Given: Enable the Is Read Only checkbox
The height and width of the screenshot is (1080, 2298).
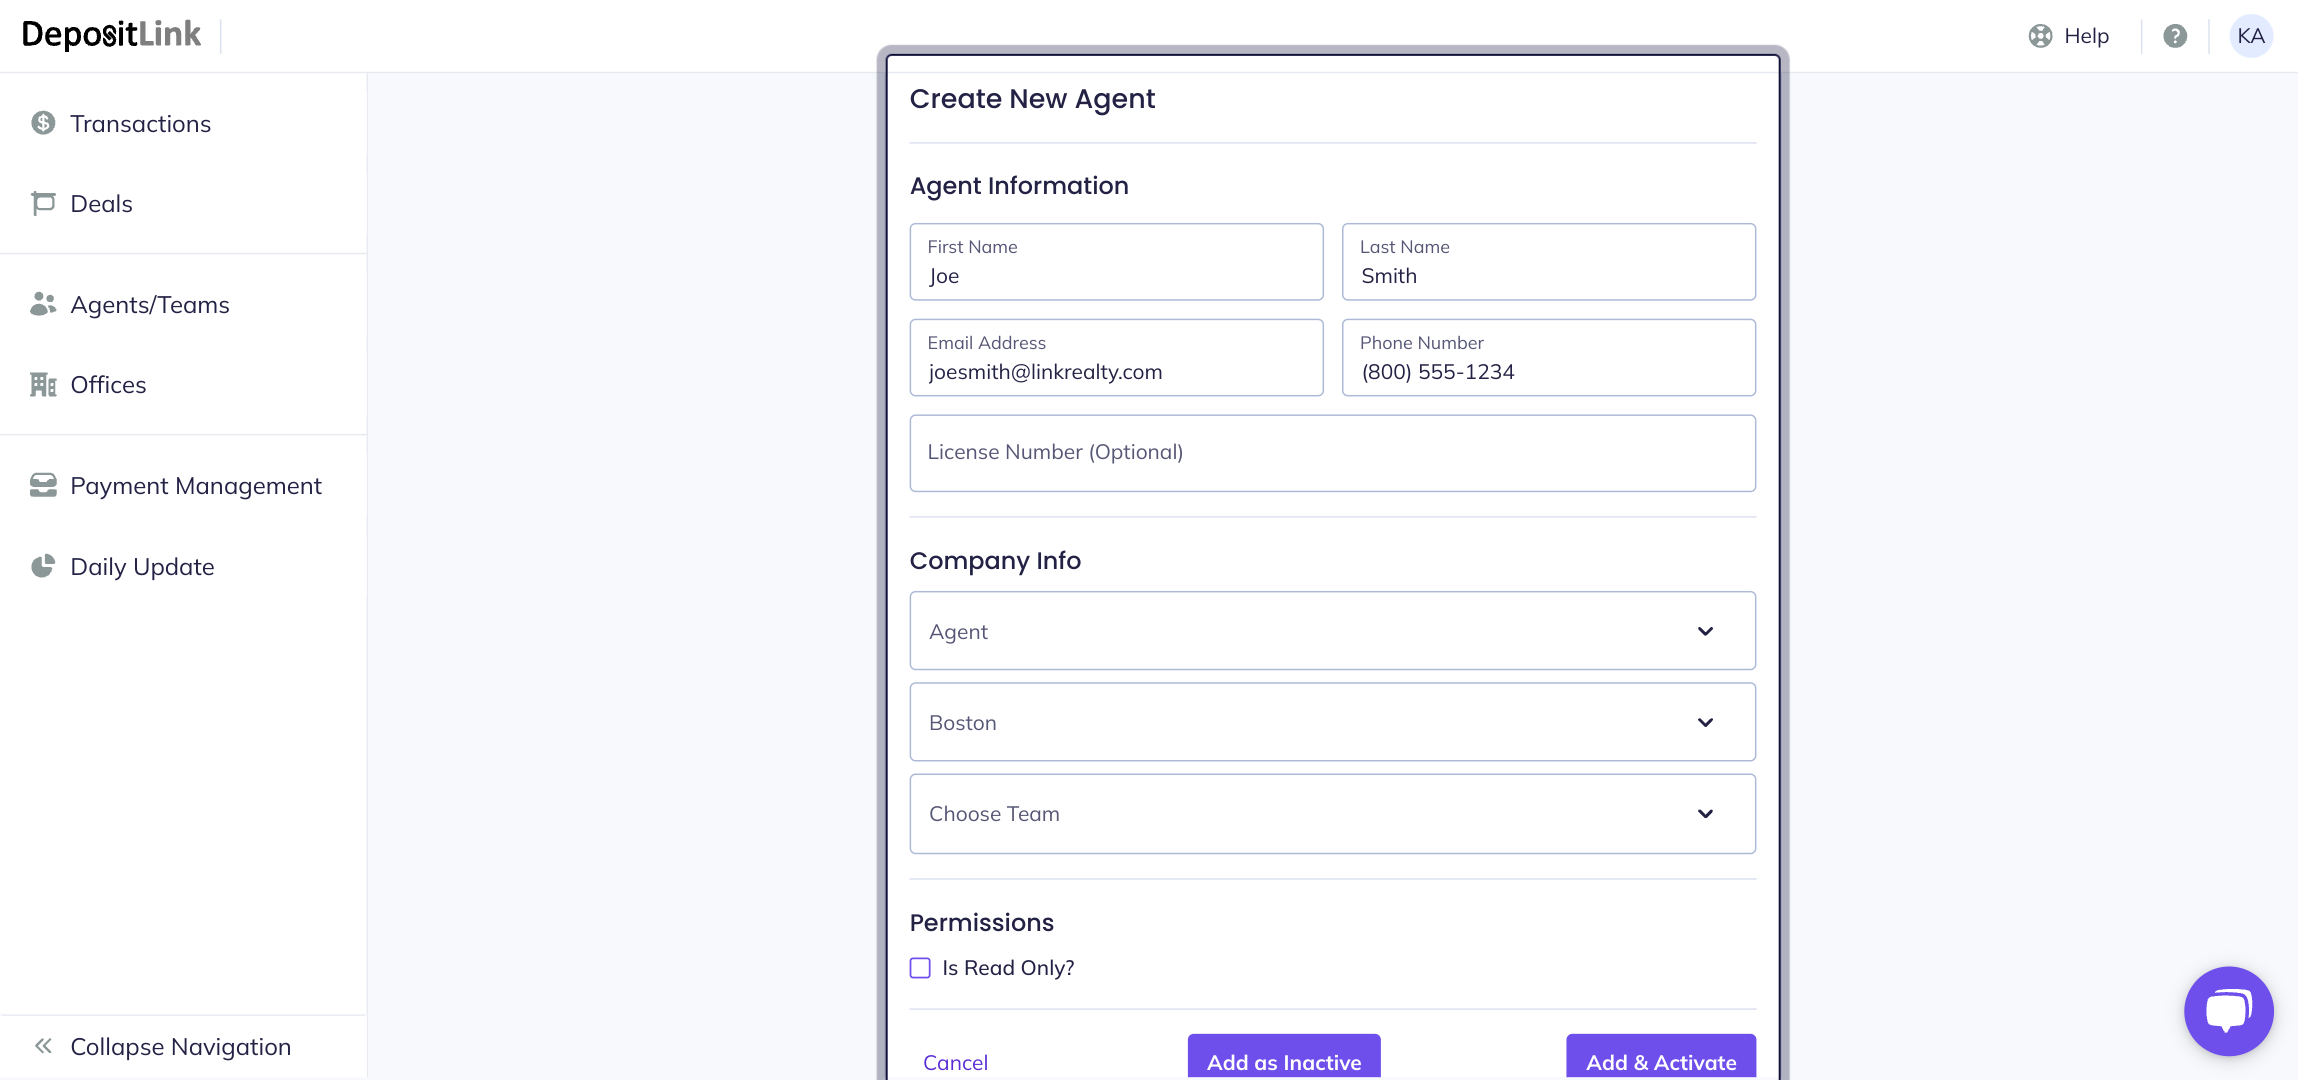Looking at the screenshot, I should (920, 968).
